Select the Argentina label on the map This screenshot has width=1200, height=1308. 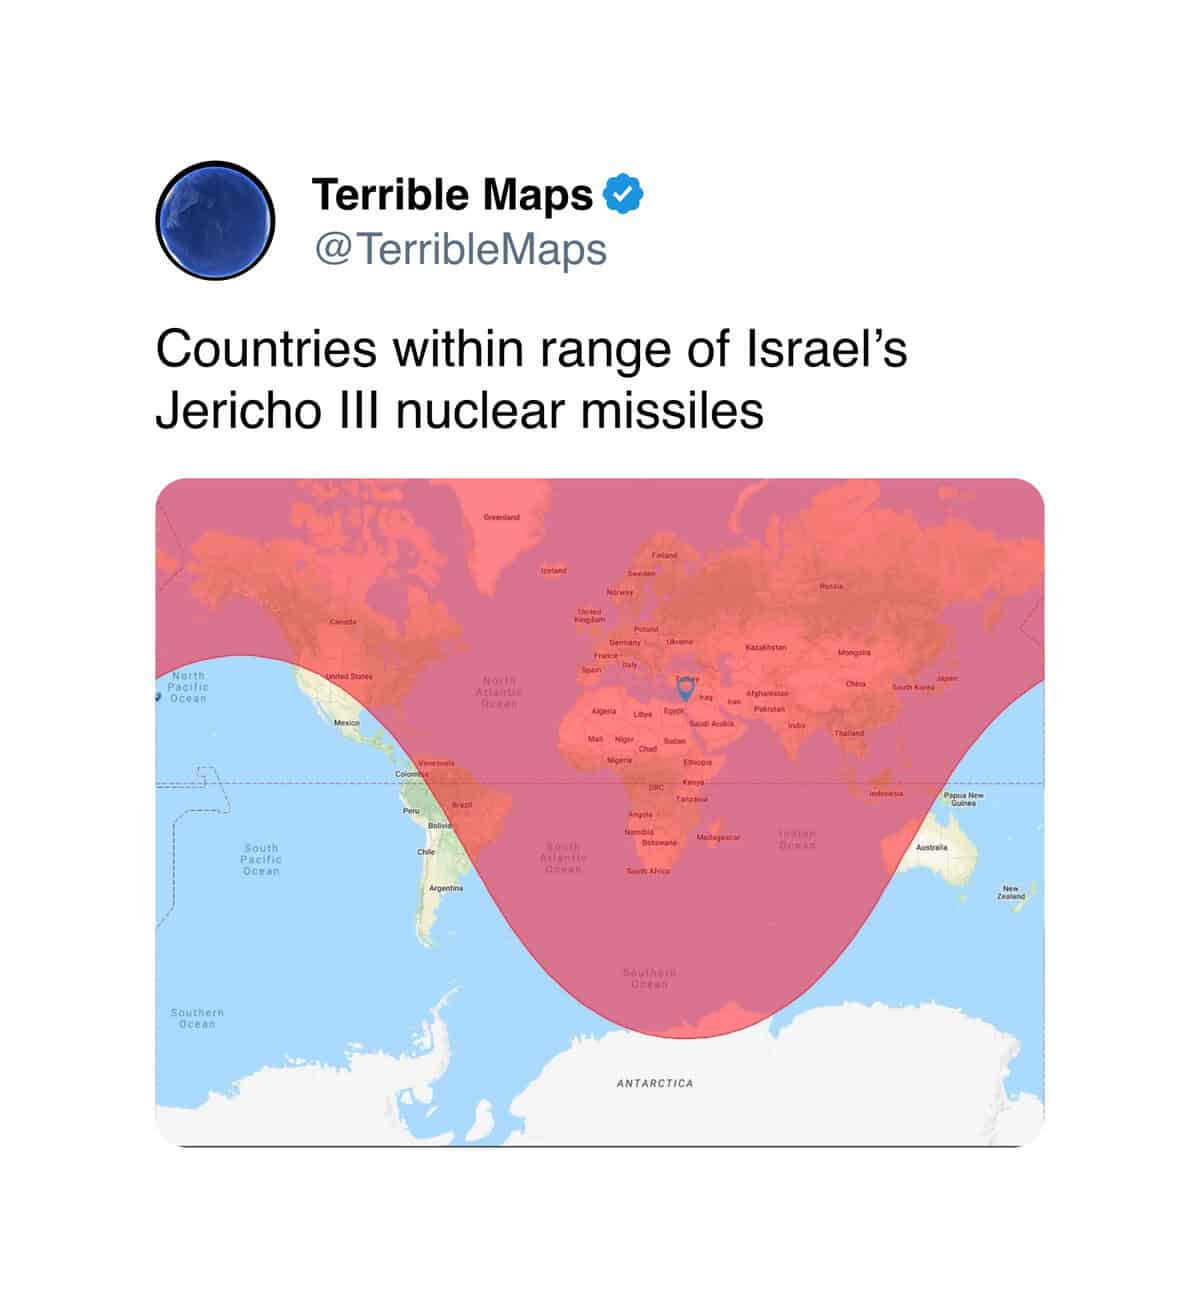pos(445,888)
